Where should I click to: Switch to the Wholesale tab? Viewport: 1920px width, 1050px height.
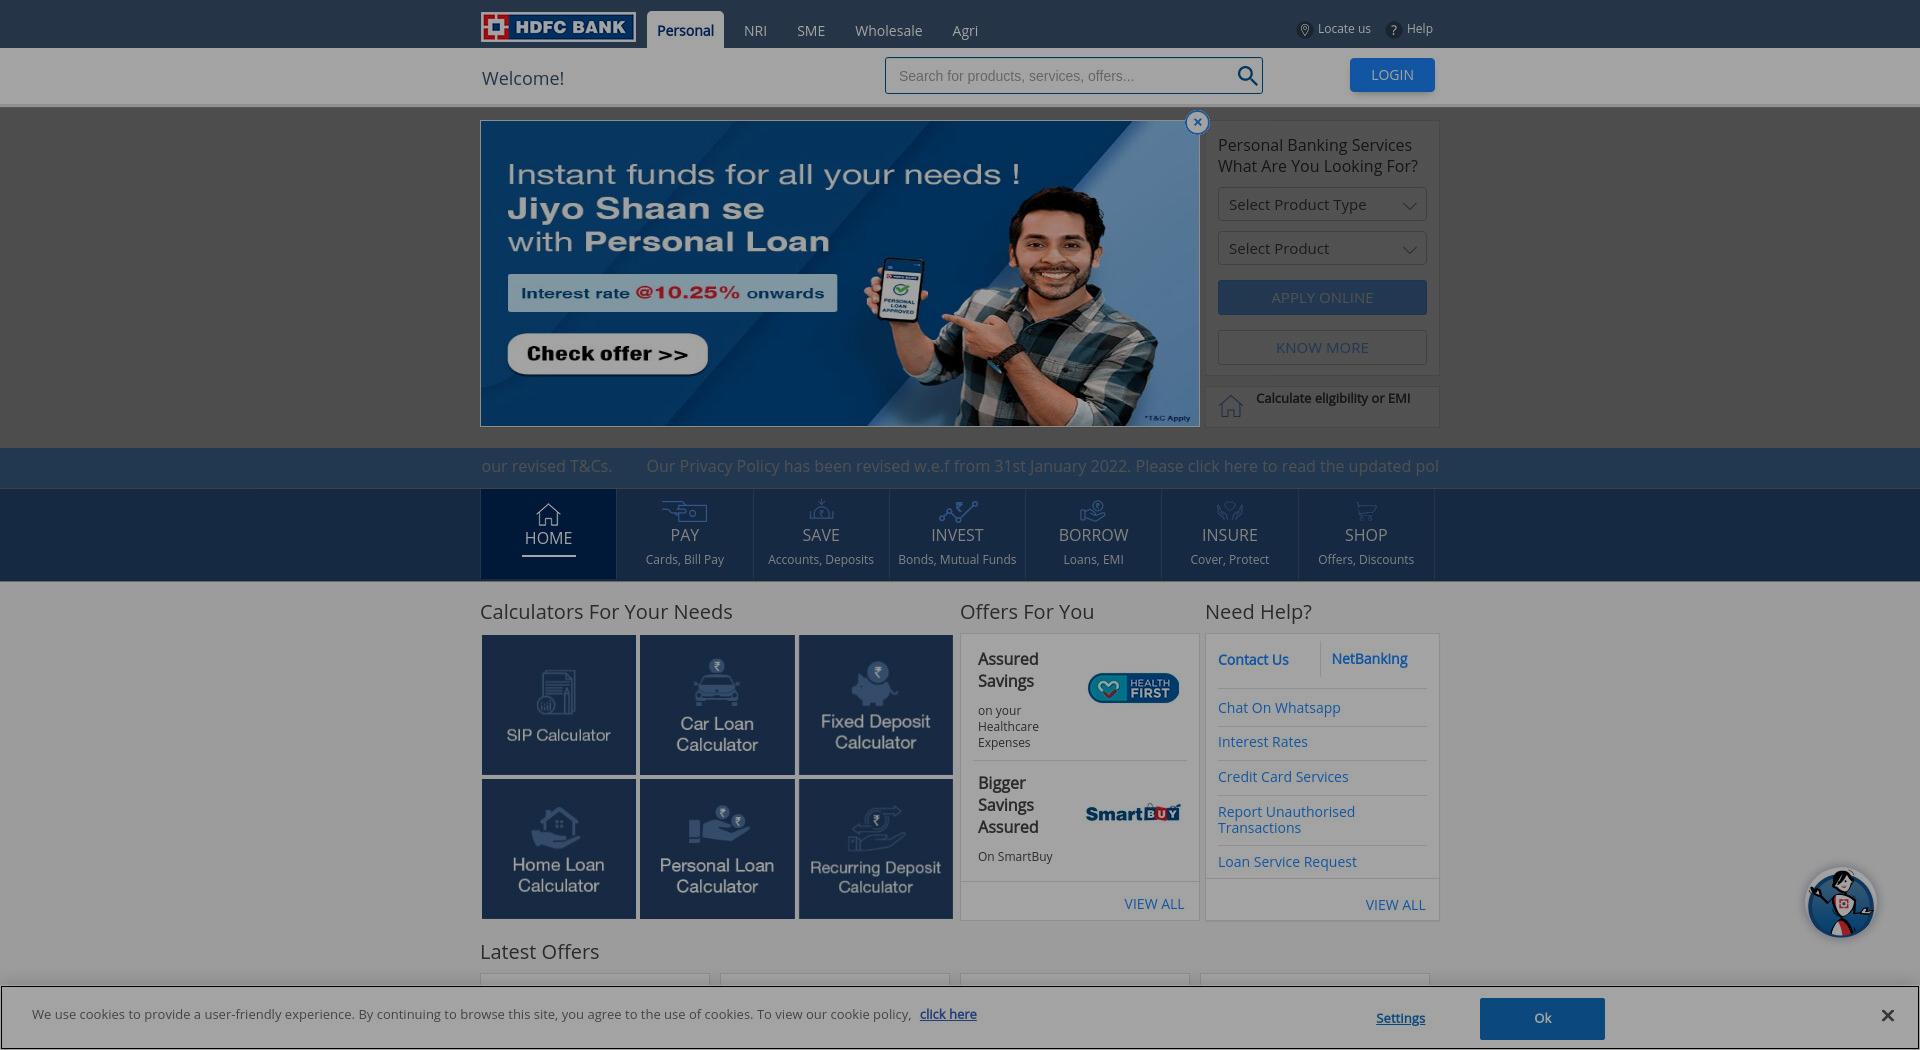pos(888,31)
